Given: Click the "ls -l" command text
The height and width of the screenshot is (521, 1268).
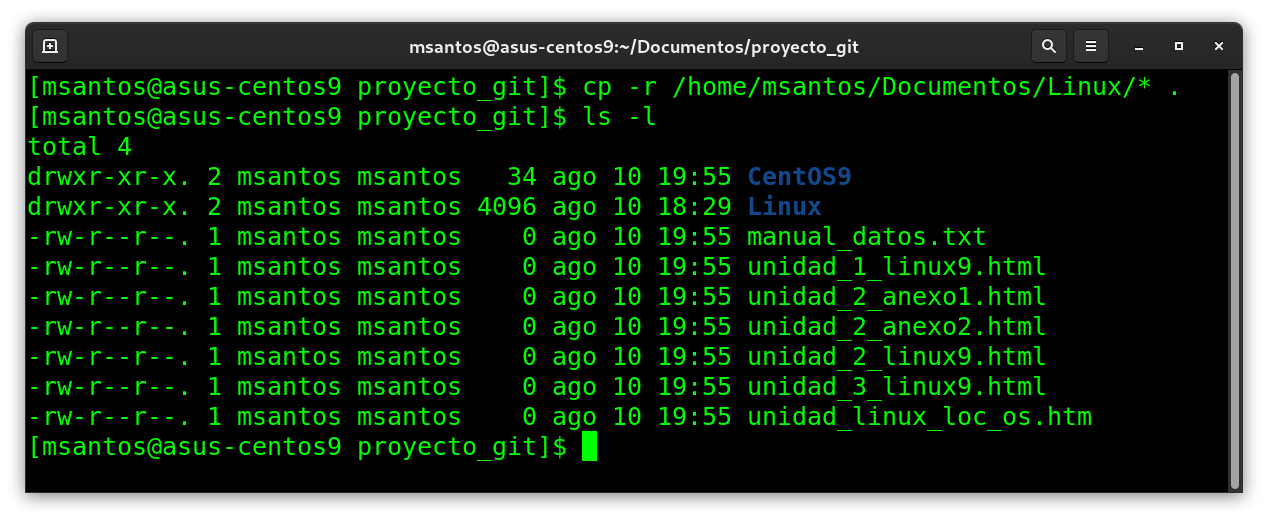Looking at the screenshot, I should [x=619, y=117].
